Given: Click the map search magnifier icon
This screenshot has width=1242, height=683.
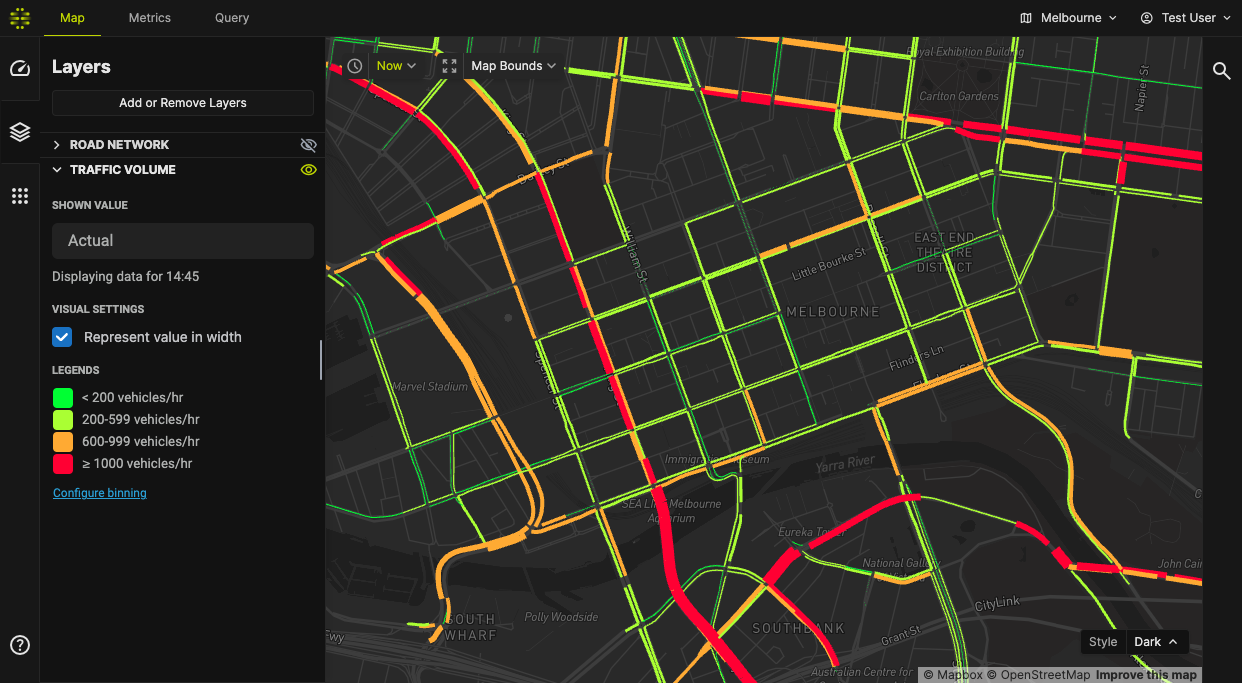Looking at the screenshot, I should point(1221,70).
